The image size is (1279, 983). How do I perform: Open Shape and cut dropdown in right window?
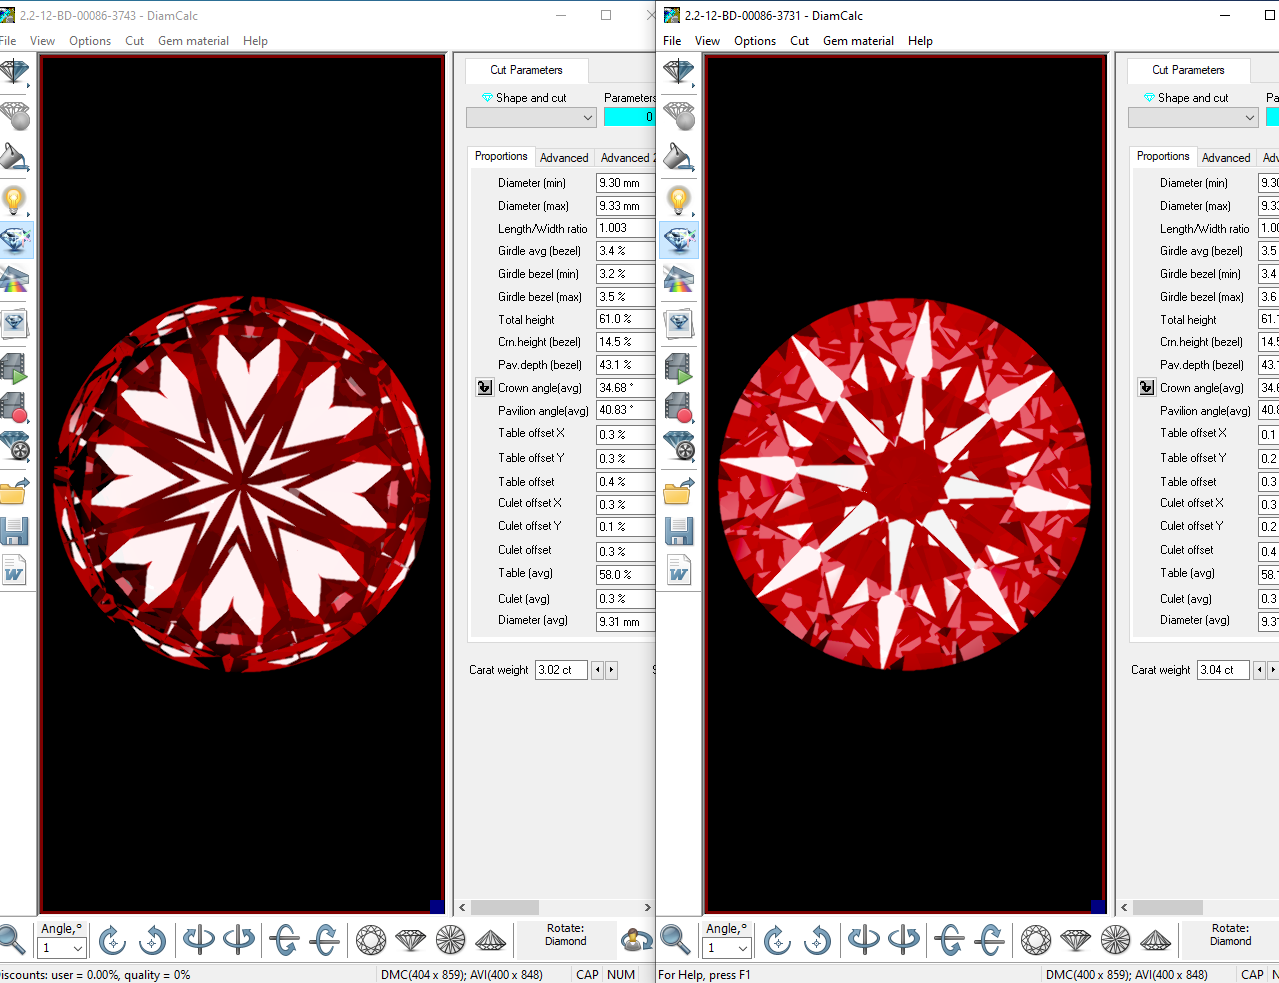(x=1193, y=118)
